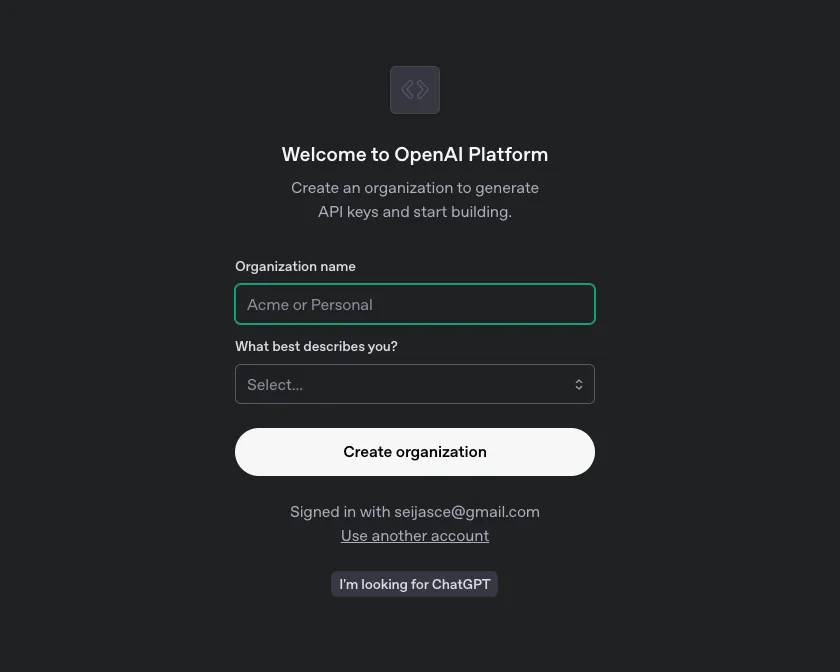The height and width of the screenshot is (672, 840).
Task: Open the 'What best describes you?' dropdown
Action: [415, 384]
